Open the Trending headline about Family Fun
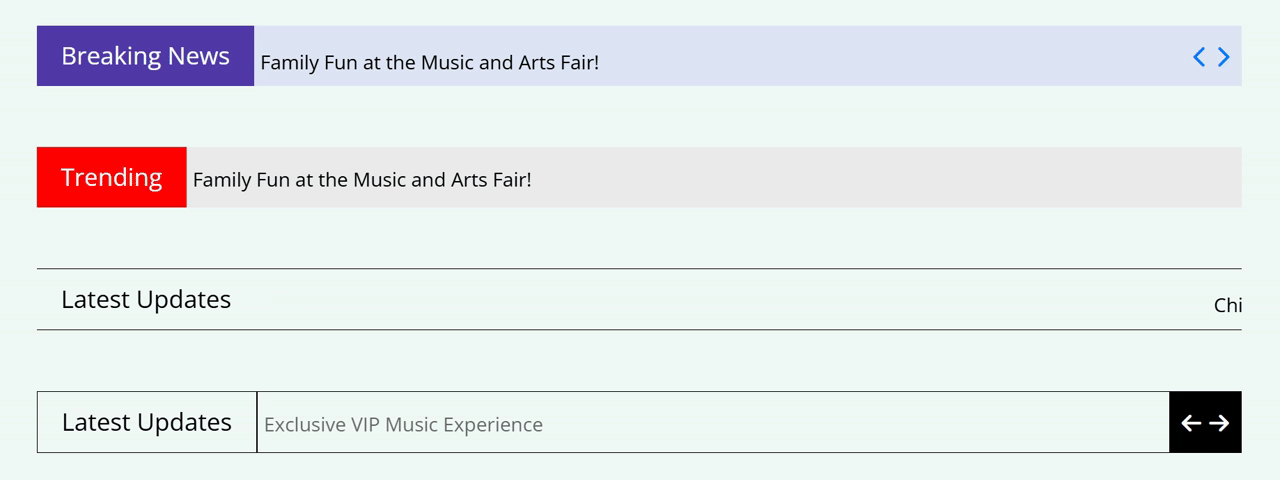The height and width of the screenshot is (480, 1280). click(361, 180)
